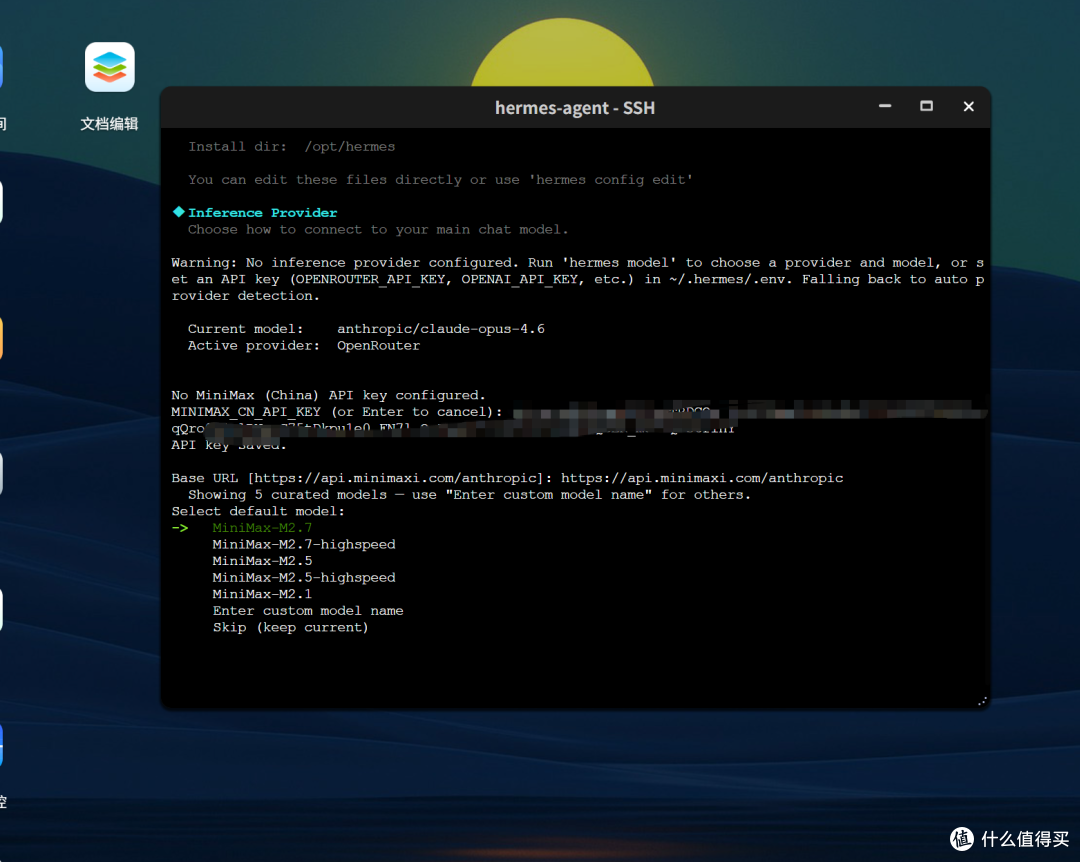Click 'You can edit these files directly' line
1080x862 pixels.
pyautogui.click(x=440, y=180)
